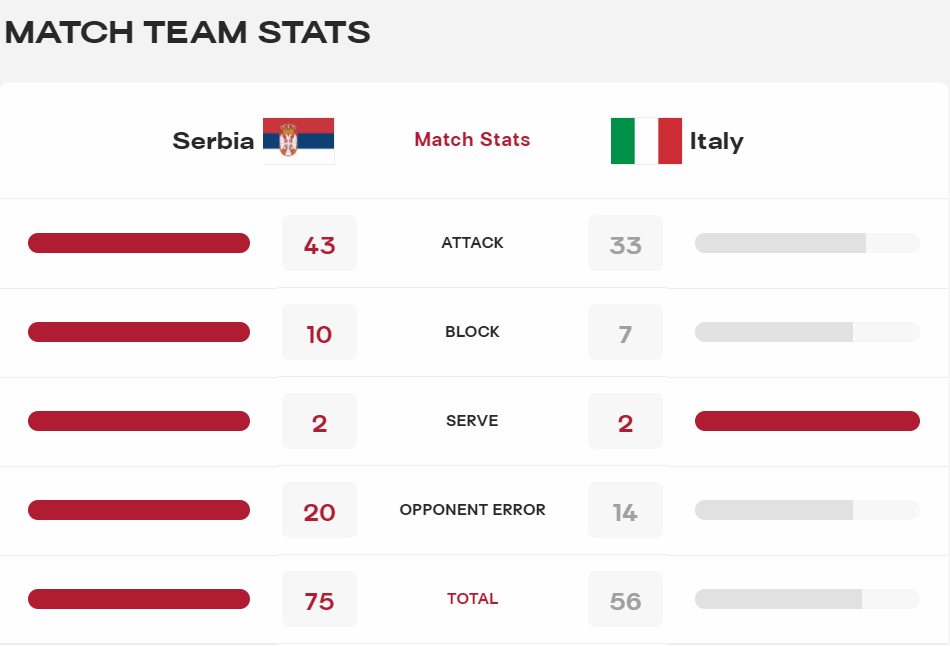Click Serbia's block score 10

[x=319, y=333]
